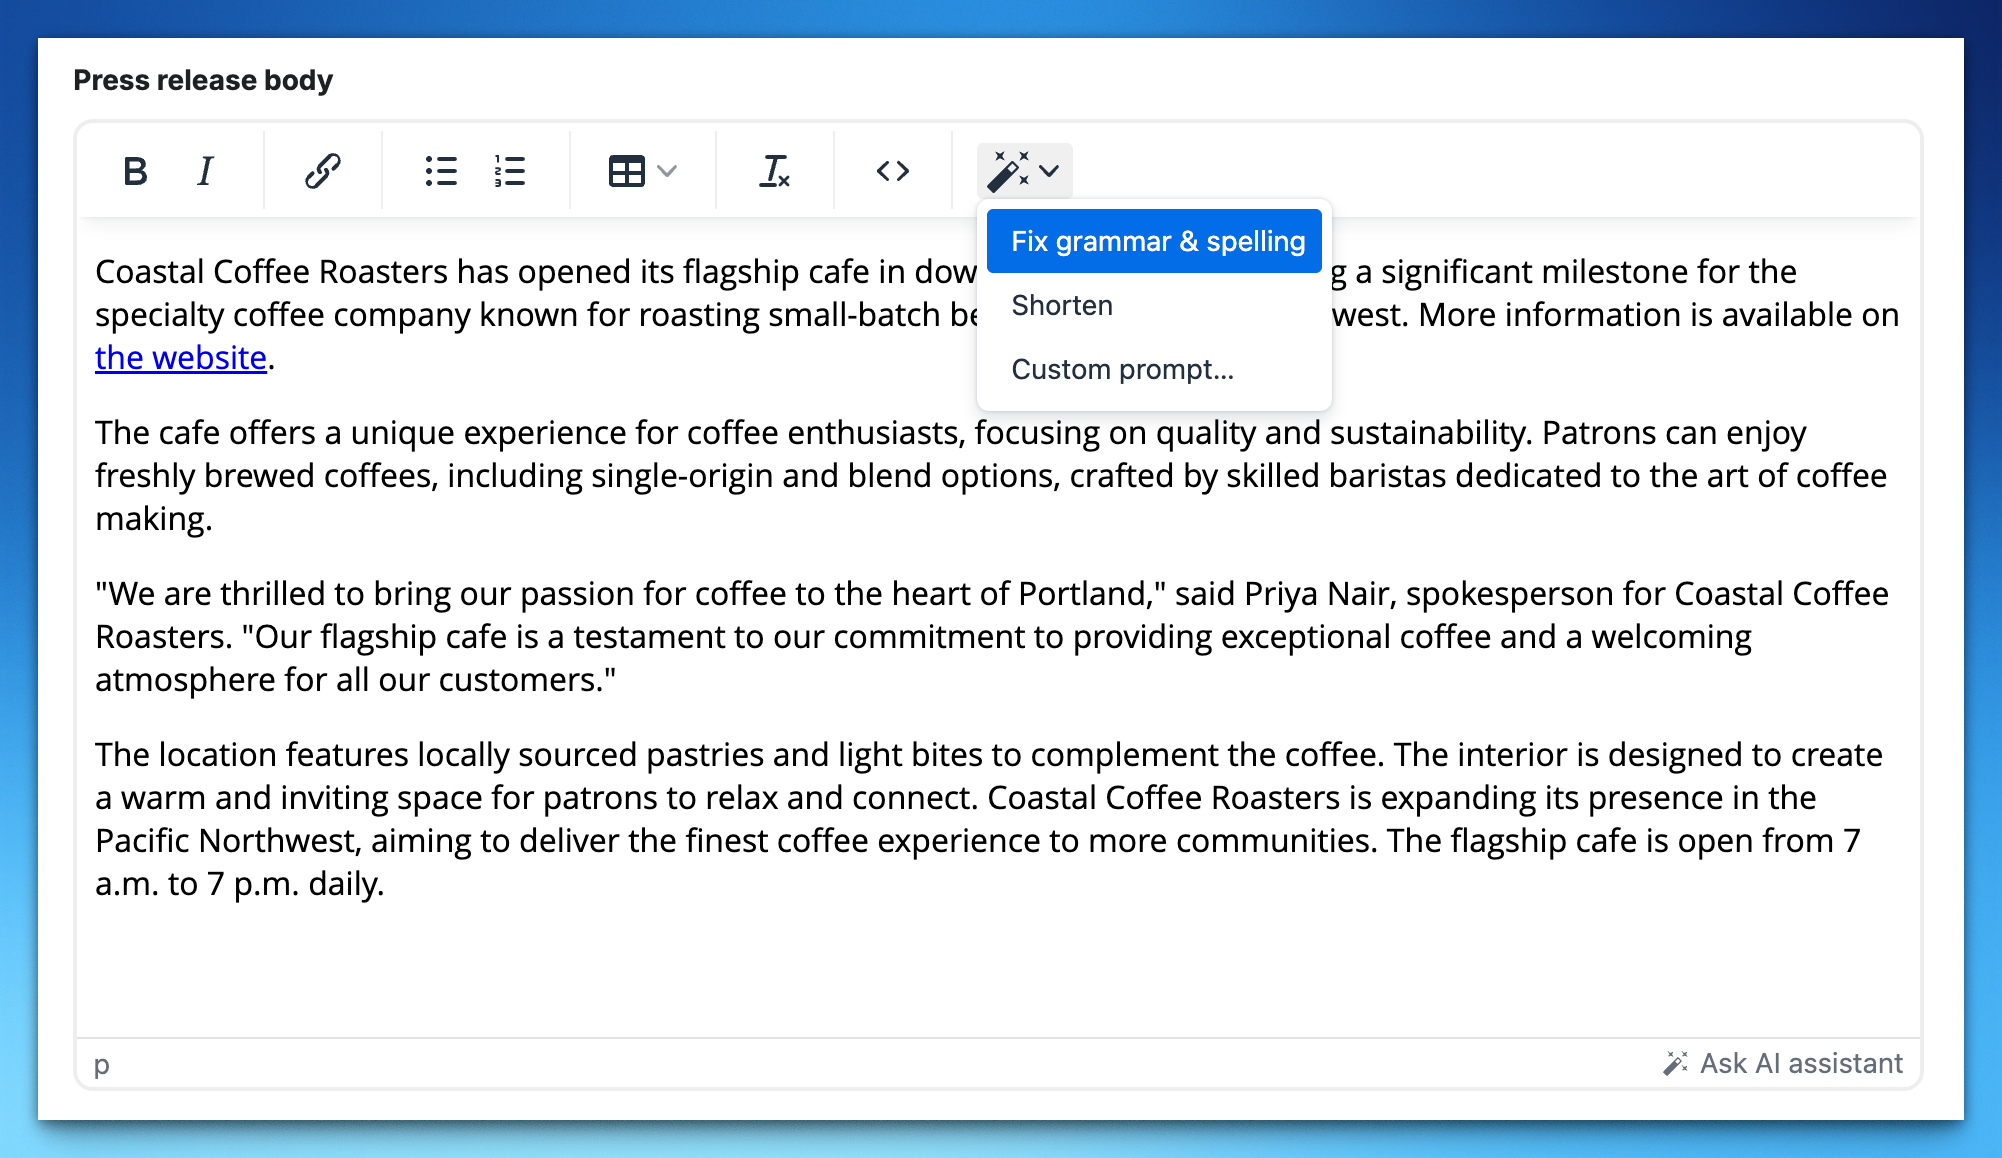The height and width of the screenshot is (1158, 2002).
Task: Create a numbered list
Action: (x=510, y=171)
